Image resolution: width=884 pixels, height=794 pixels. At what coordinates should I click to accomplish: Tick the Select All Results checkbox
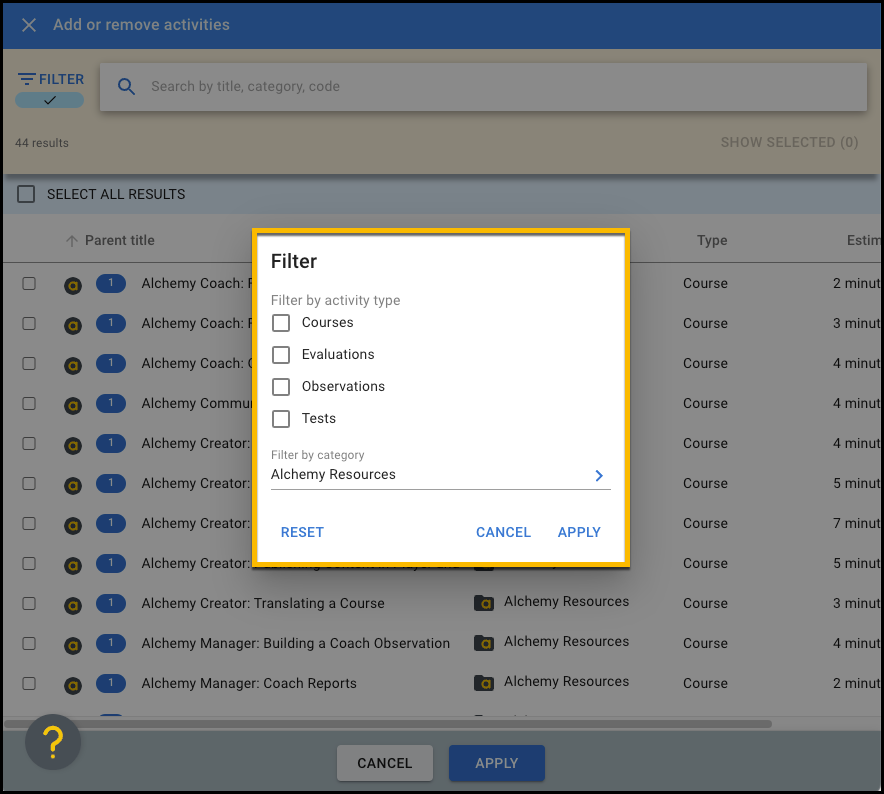[x=26, y=194]
